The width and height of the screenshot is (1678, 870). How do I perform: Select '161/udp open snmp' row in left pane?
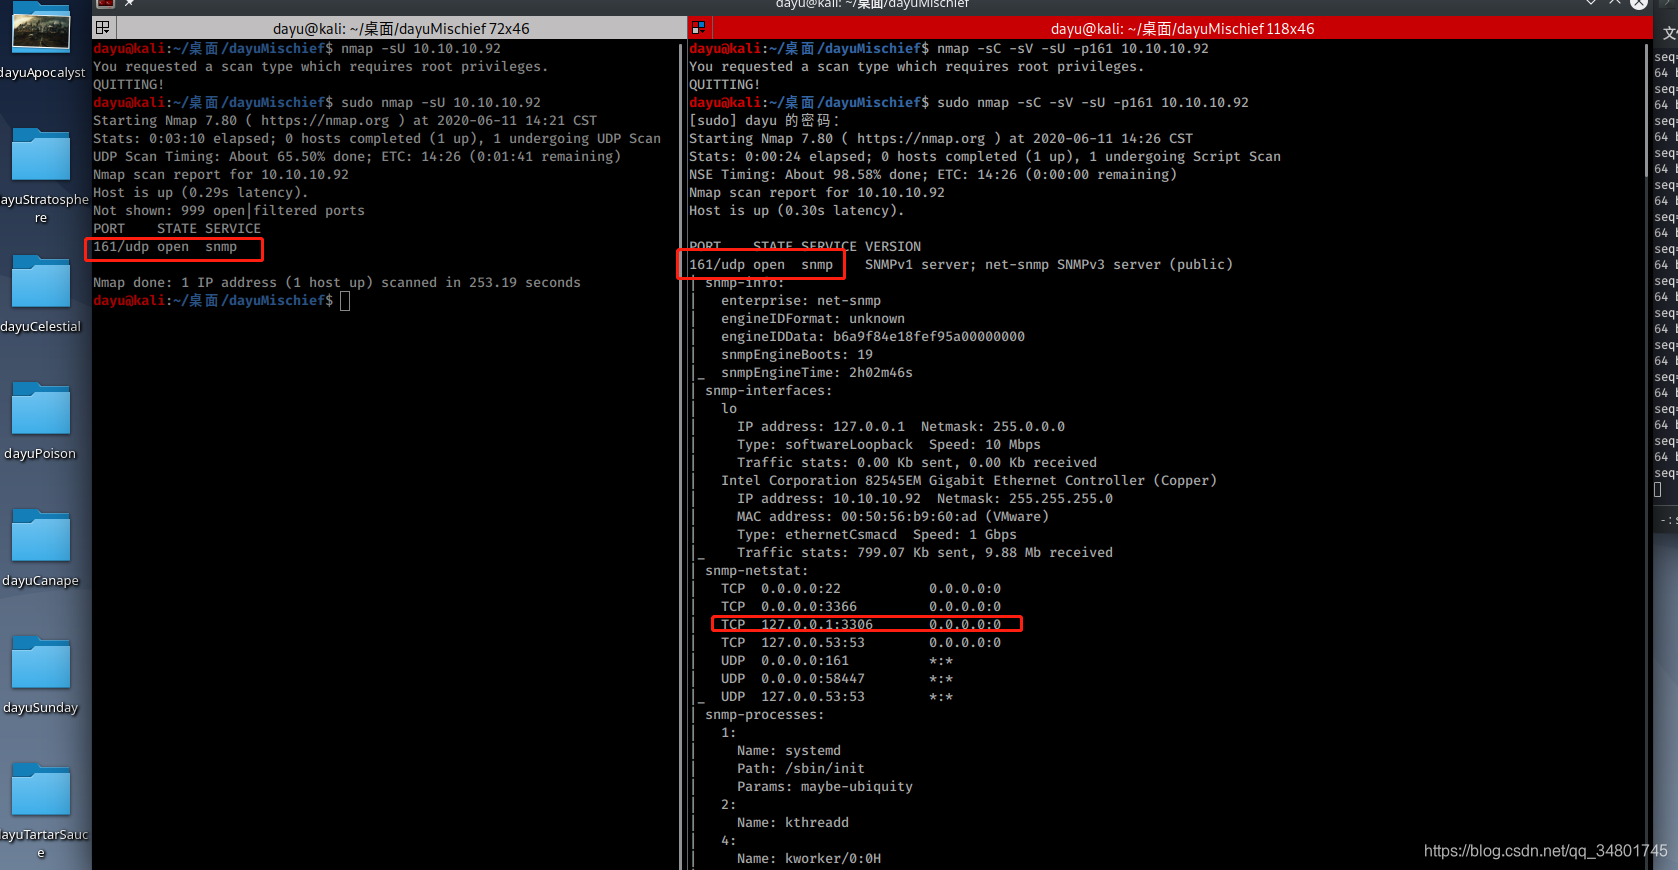tap(165, 246)
